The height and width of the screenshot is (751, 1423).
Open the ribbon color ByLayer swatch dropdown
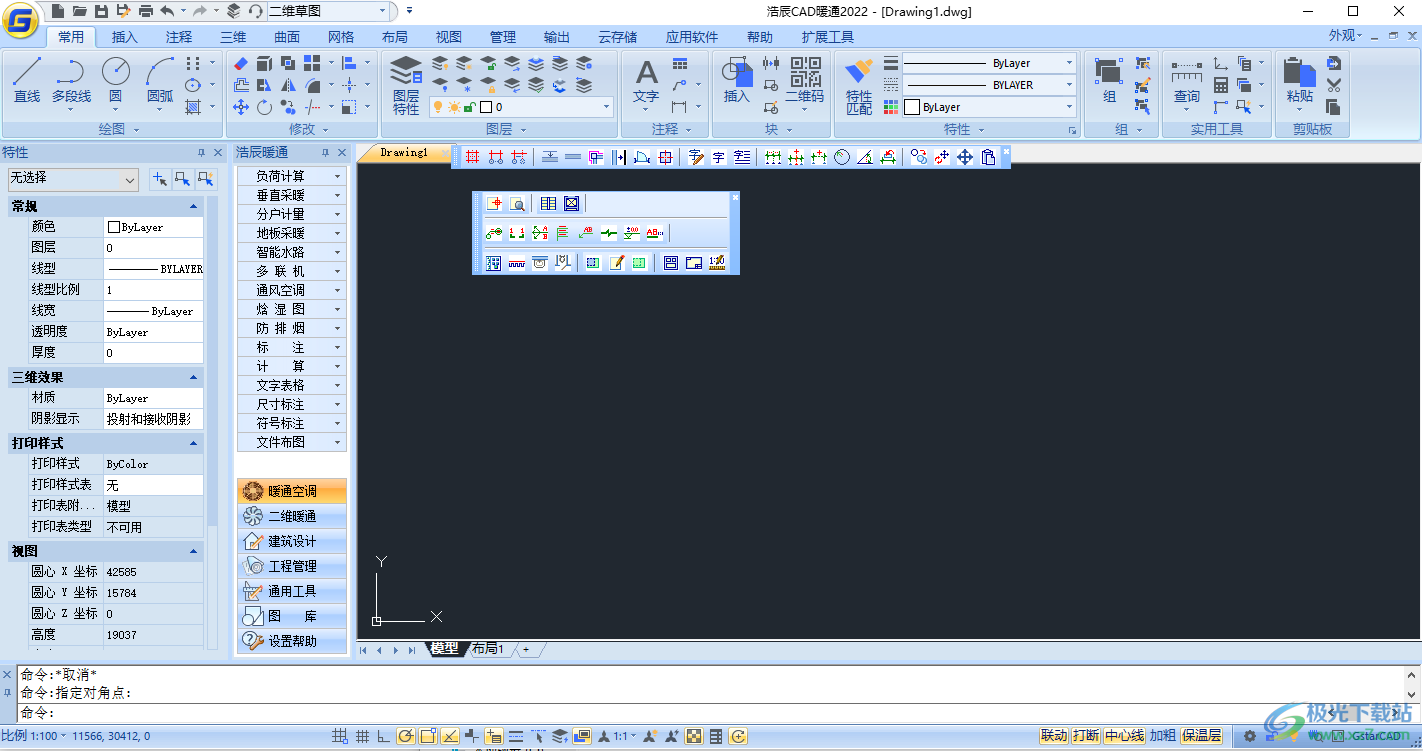(x=989, y=107)
